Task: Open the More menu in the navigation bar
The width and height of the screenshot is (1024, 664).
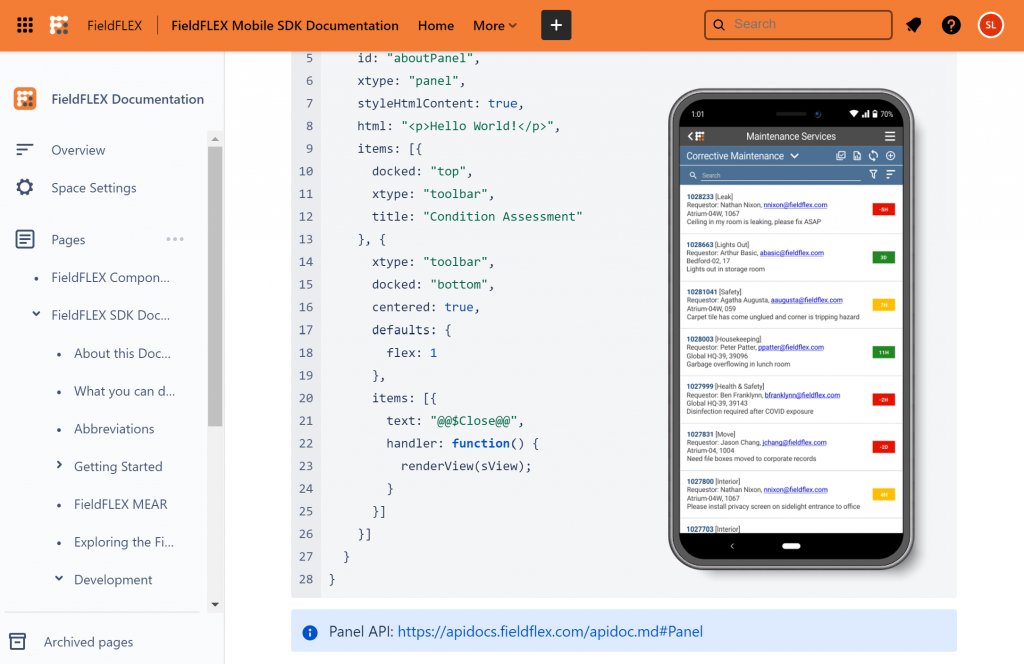Action: pyautogui.click(x=494, y=25)
